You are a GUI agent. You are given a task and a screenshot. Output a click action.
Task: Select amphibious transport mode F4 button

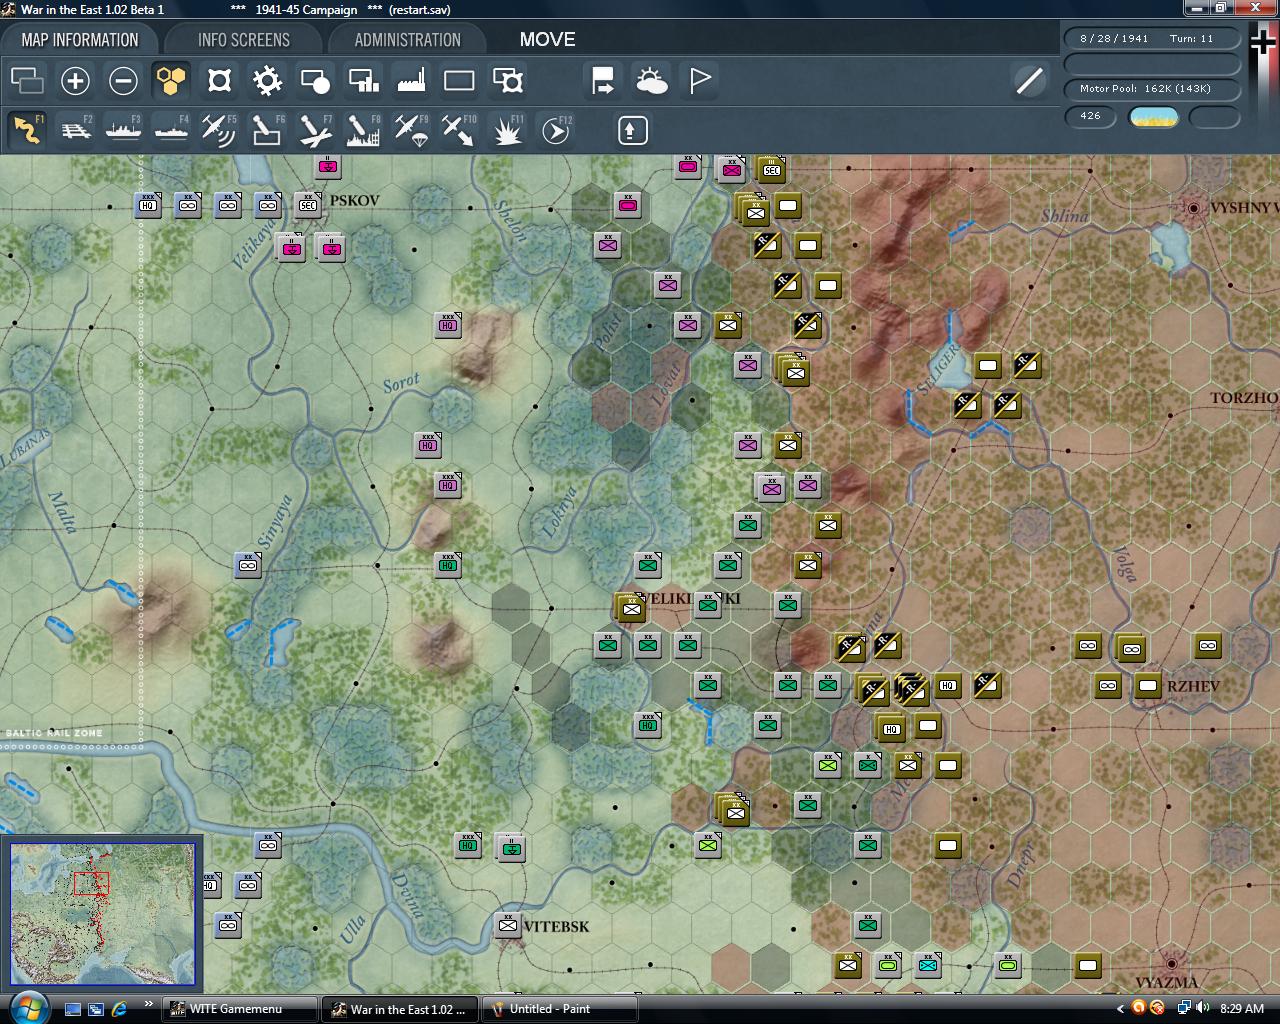point(171,130)
